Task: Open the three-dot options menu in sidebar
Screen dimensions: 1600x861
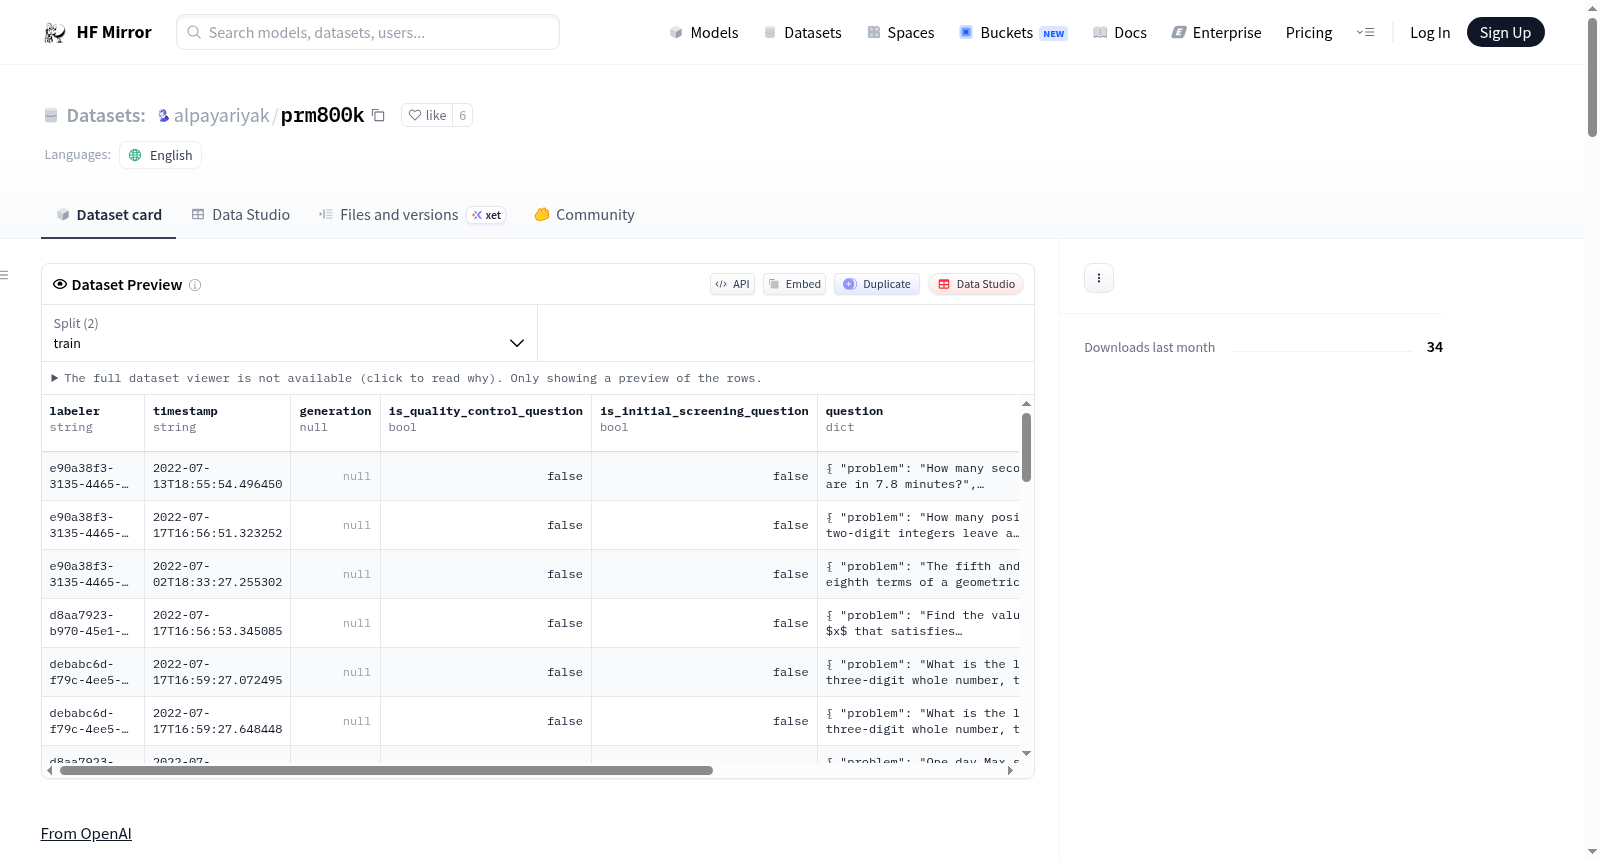Action: click(x=1099, y=278)
